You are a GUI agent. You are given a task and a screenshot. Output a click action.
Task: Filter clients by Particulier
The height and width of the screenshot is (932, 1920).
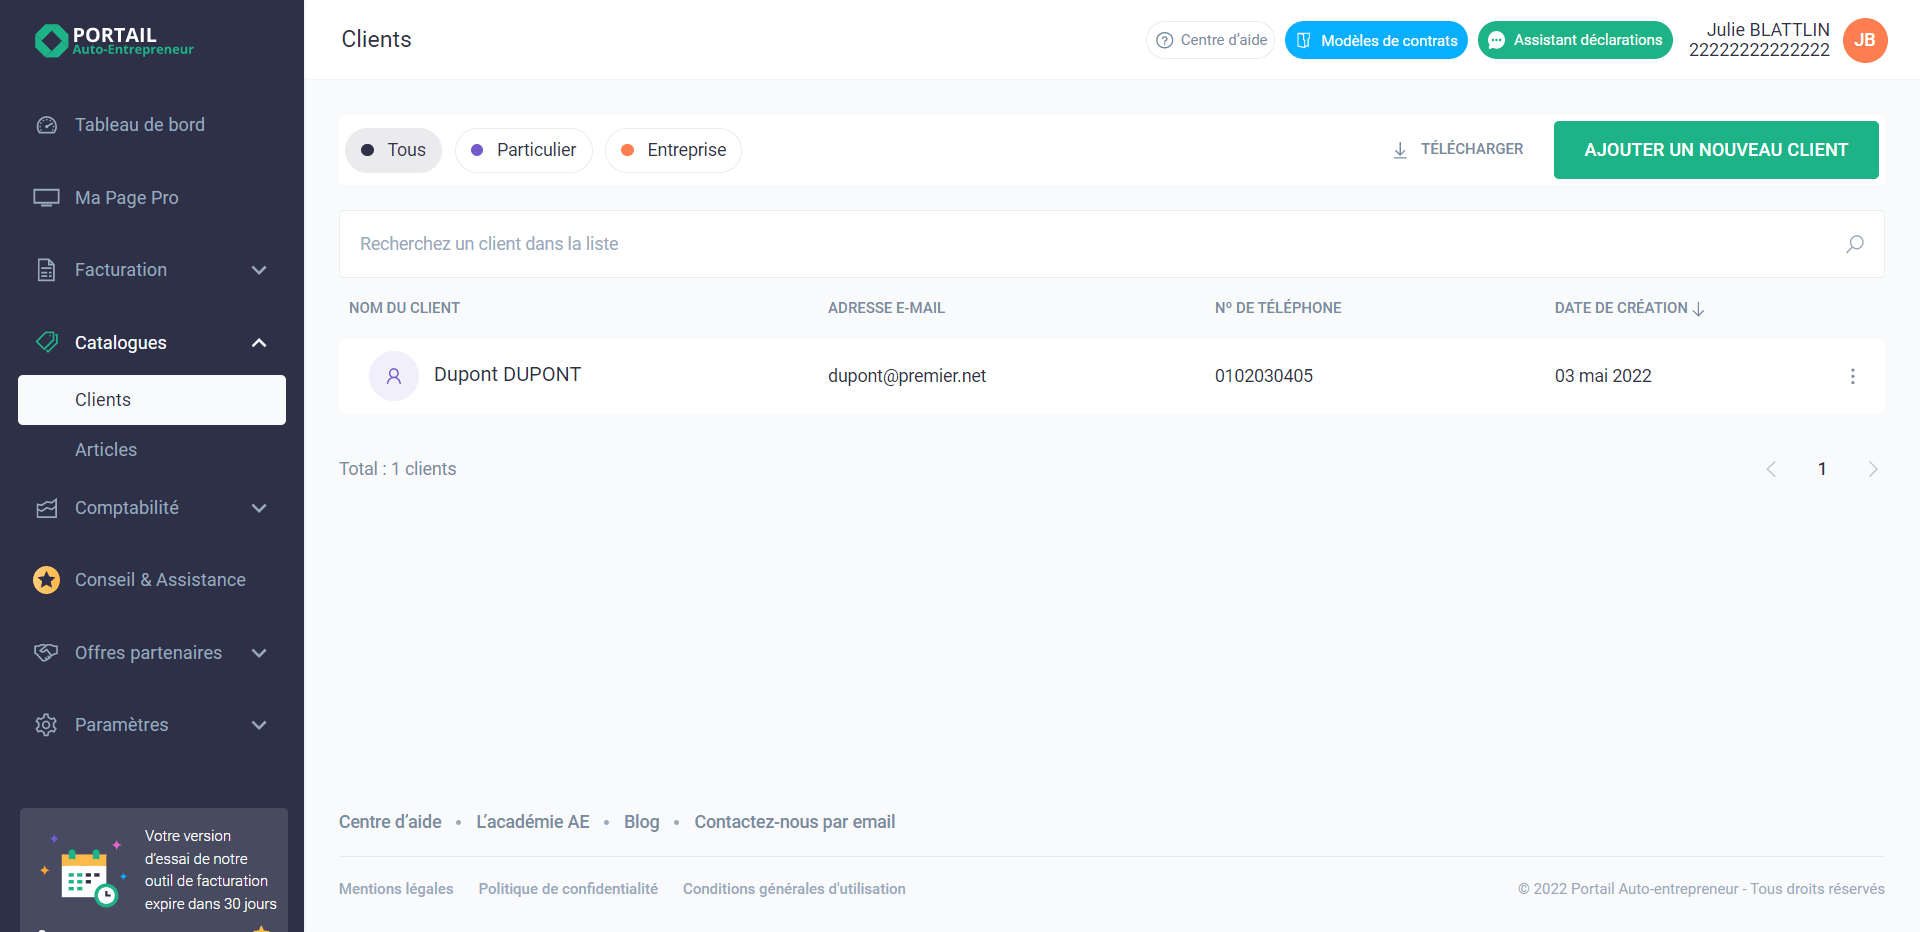point(523,150)
